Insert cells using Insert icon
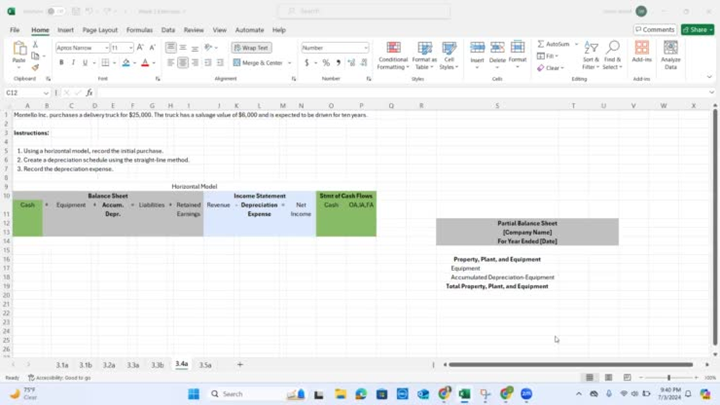 (x=477, y=50)
